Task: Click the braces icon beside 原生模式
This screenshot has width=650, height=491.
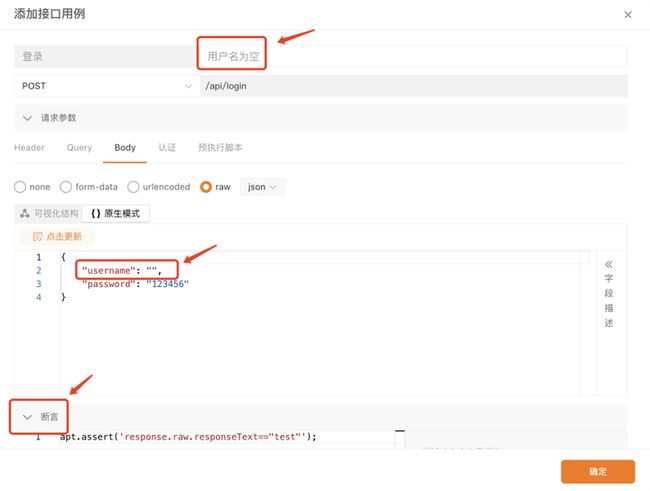Action: (96, 214)
